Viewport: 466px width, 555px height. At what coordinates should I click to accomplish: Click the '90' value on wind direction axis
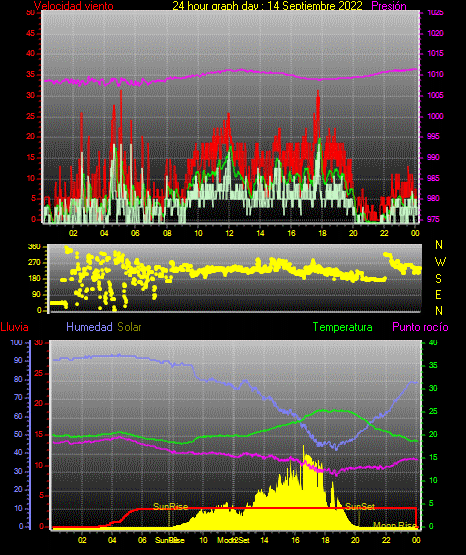tap(36, 294)
